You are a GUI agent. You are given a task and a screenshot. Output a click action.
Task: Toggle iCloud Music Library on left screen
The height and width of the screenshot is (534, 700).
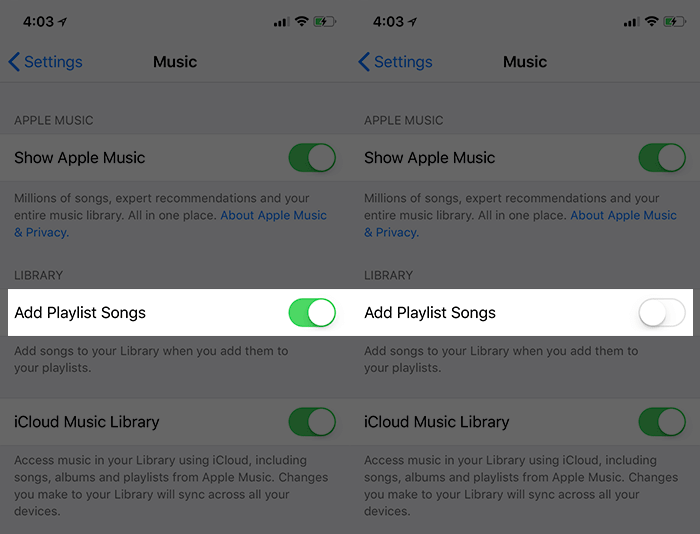(312, 421)
